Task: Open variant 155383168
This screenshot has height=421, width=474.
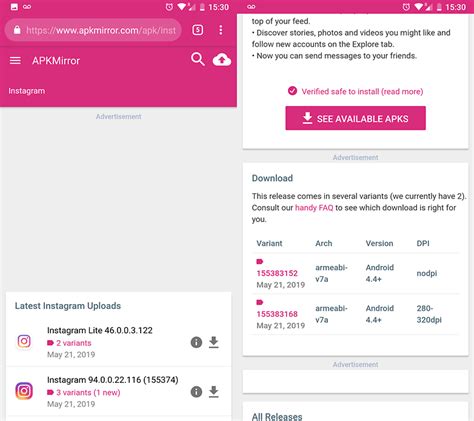Action: (x=277, y=314)
